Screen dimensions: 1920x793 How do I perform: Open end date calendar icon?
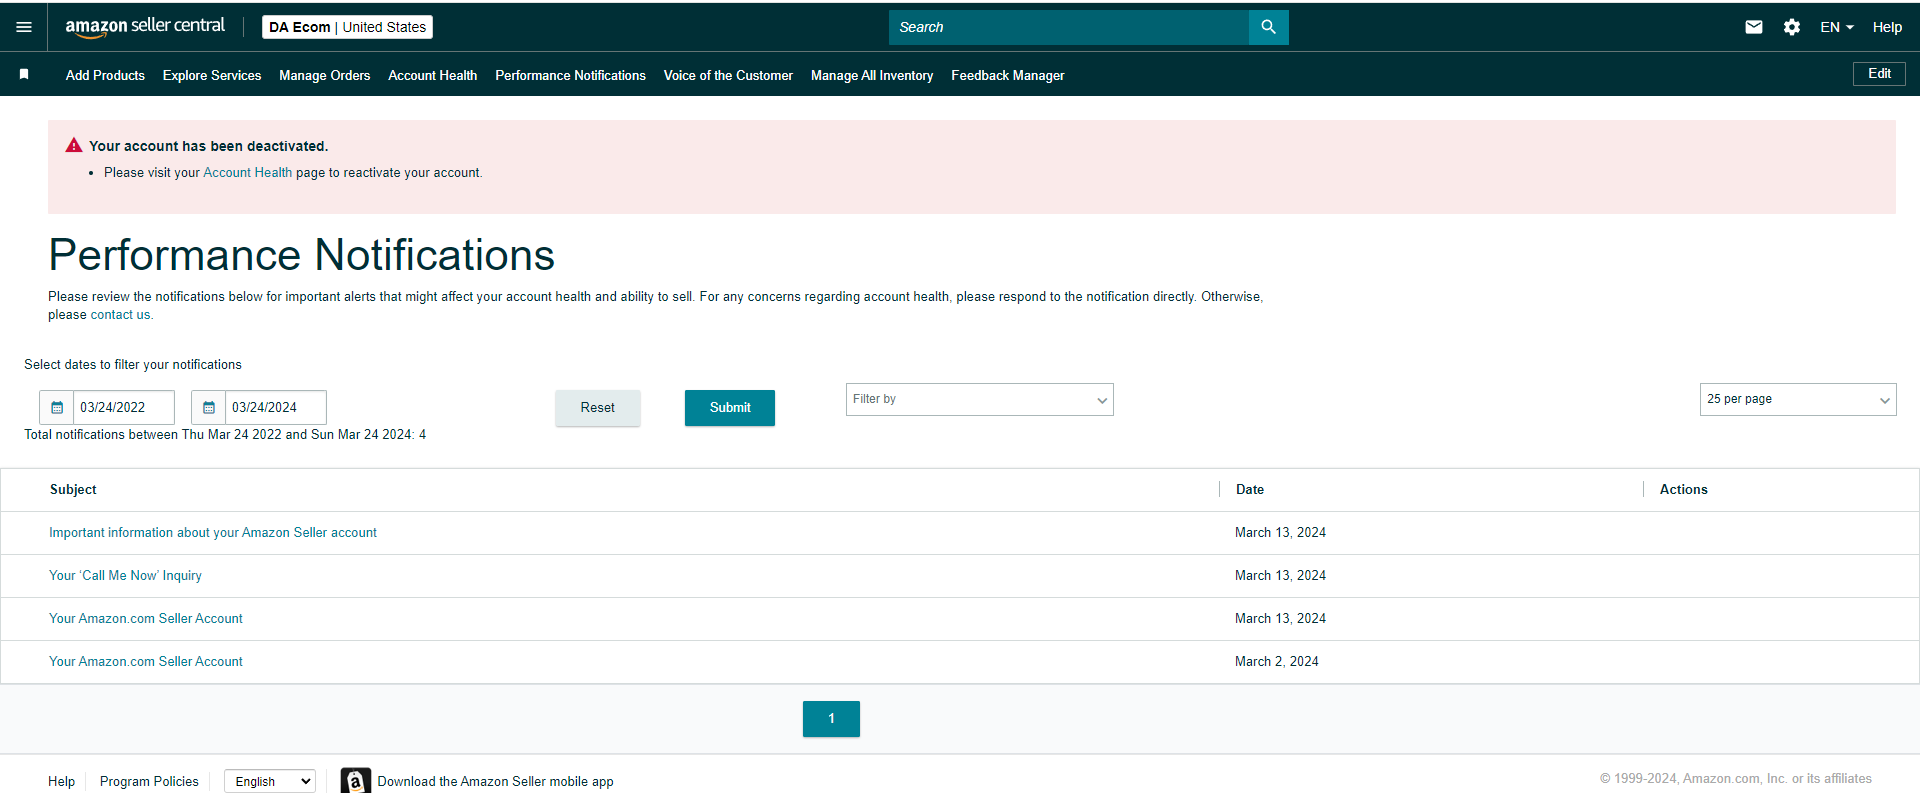[209, 407]
